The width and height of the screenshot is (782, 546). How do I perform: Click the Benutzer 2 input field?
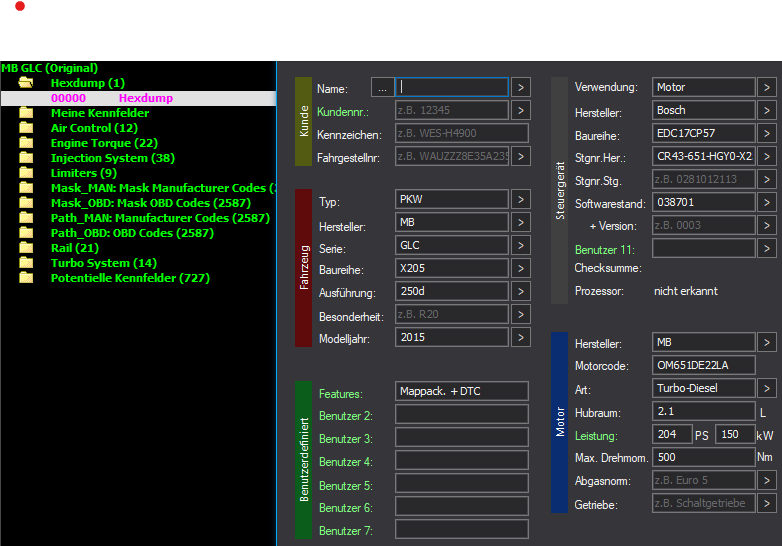pyautogui.click(x=462, y=414)
